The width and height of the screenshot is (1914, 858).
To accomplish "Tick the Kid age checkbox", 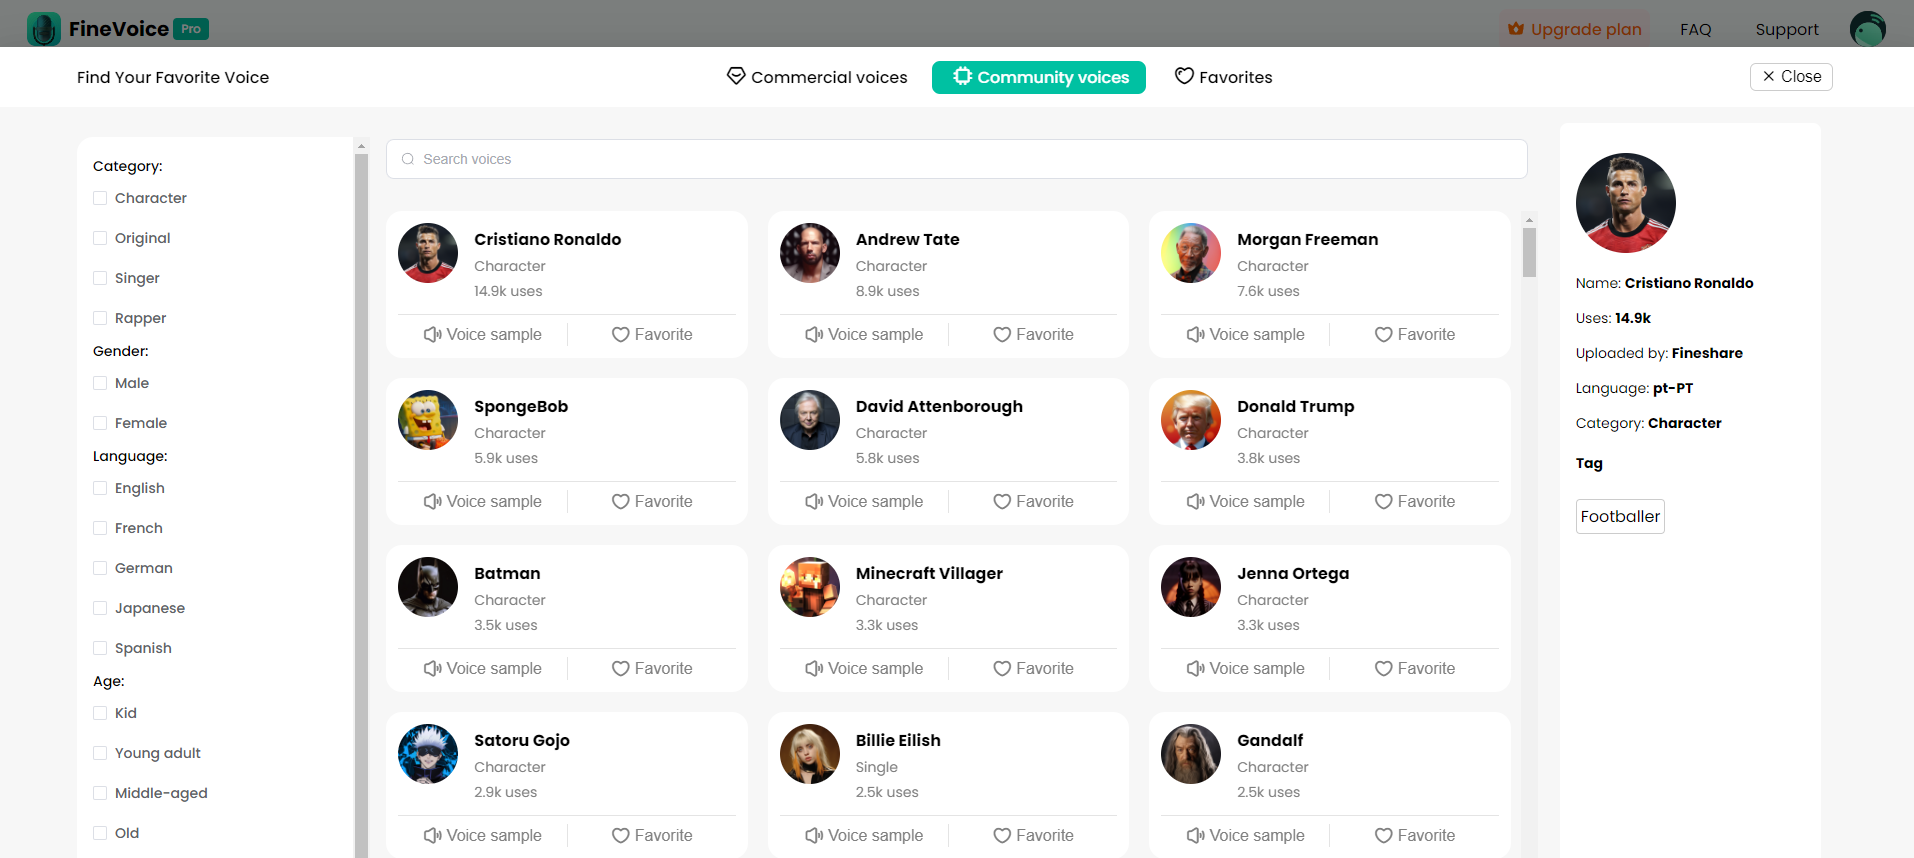I will click(100, 713).
